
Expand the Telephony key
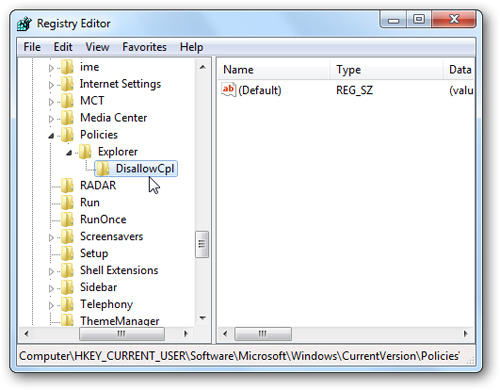pyautogui.click(x=51, y=306)
